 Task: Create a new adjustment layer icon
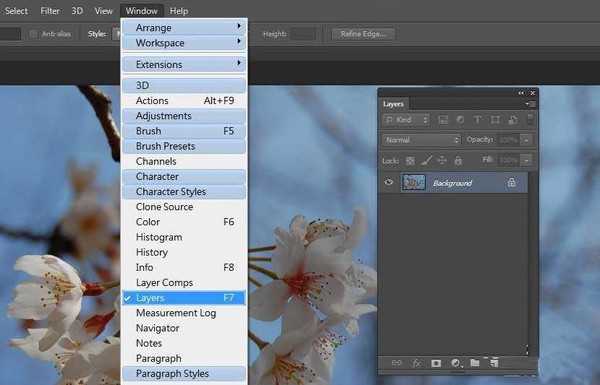pos(455,363)
